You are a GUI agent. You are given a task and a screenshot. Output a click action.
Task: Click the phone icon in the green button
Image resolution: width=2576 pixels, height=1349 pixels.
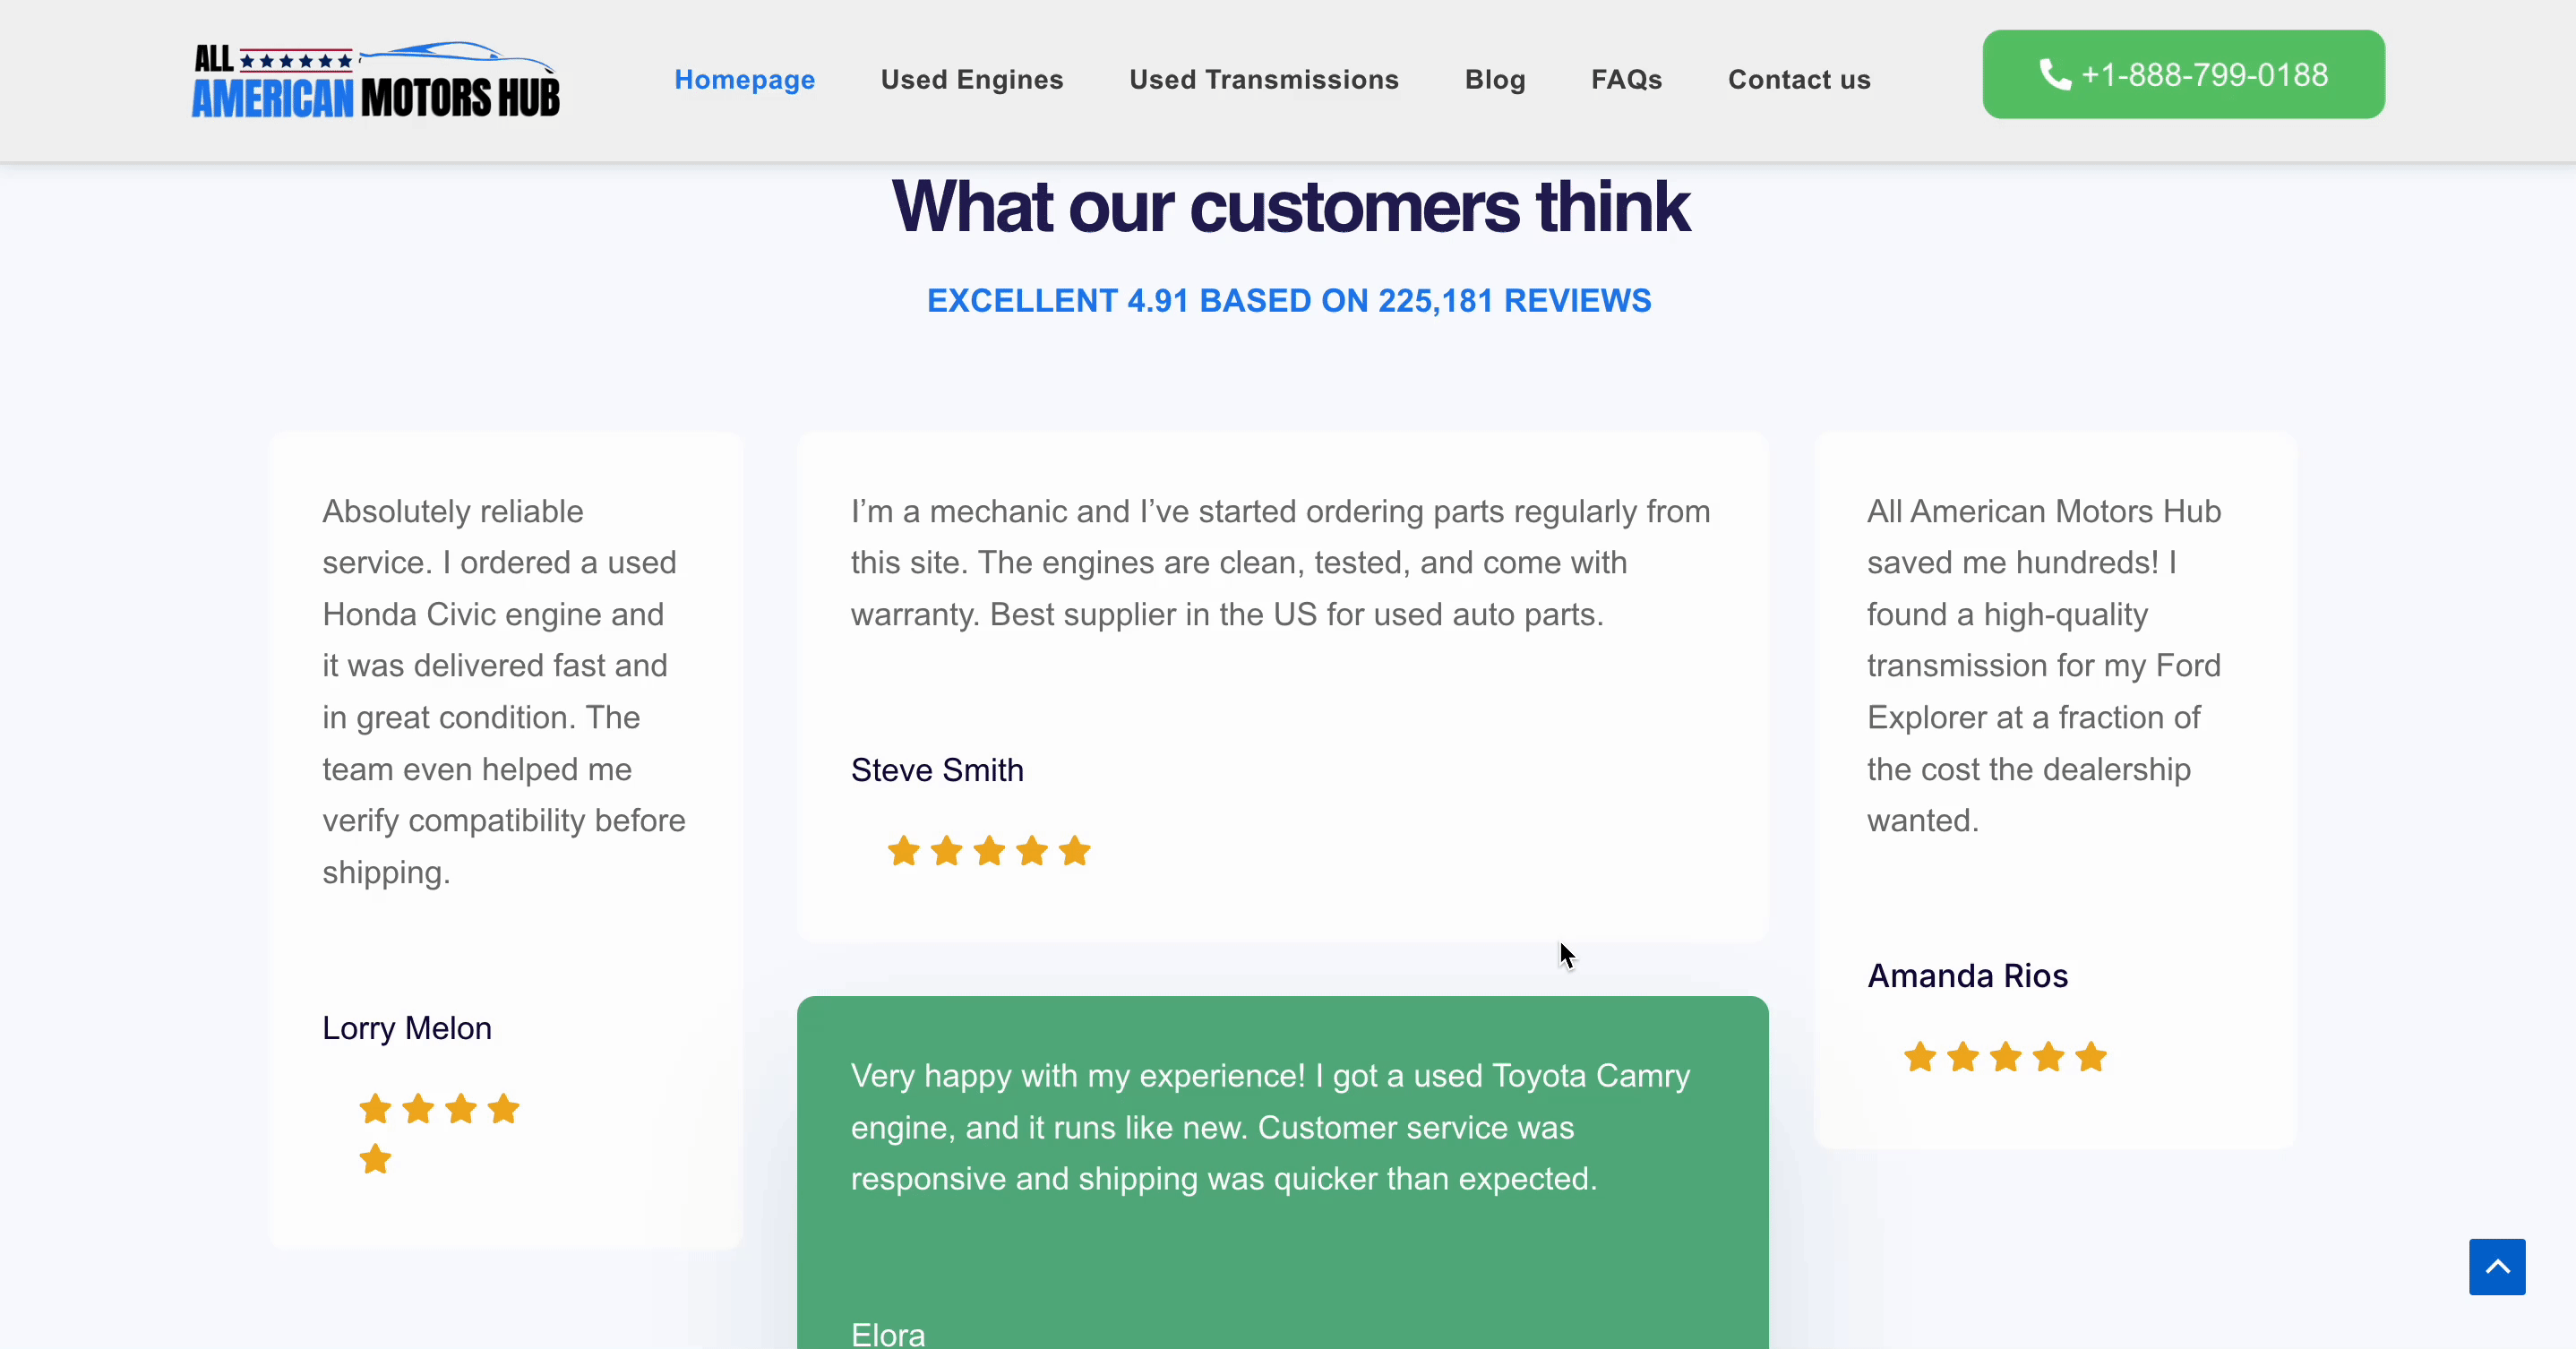coord(2055,75)
